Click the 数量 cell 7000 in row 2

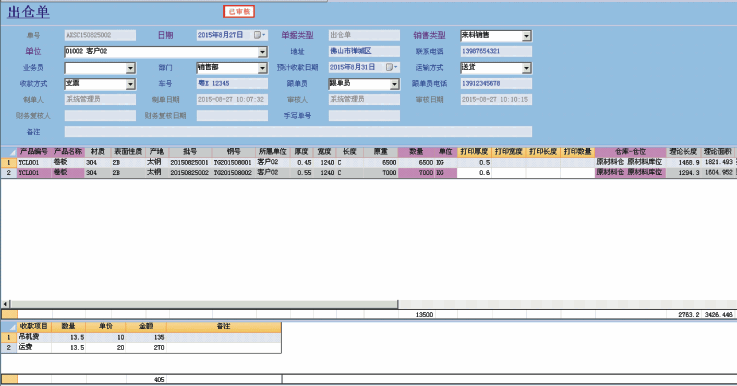click(416, 173)
